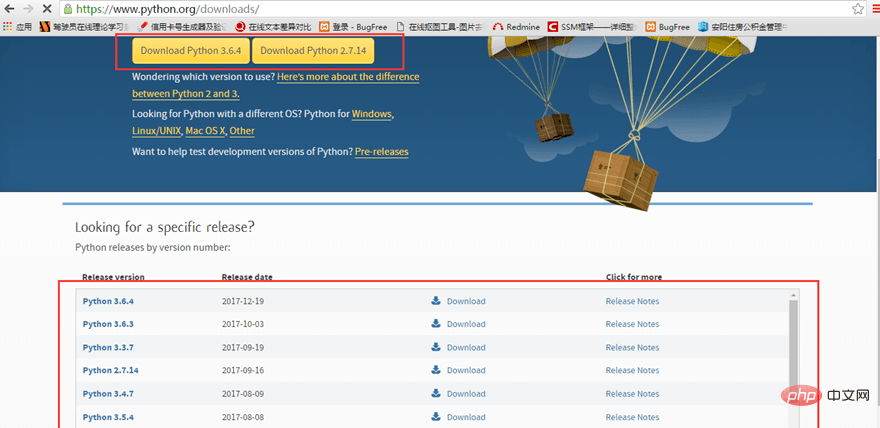Click the 'Looking for a specific release?' heading
This screenshot has height=428, width=880.
point(164,227)
